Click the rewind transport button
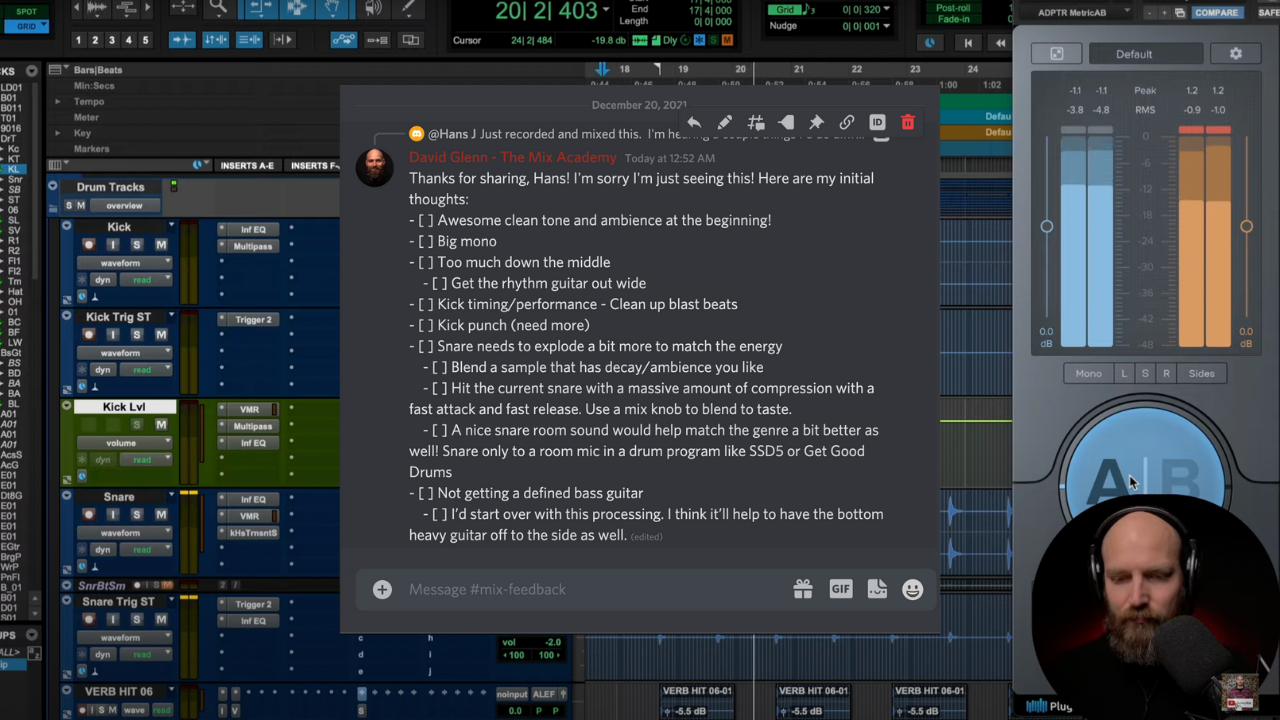The image size is (1280, 720). pyautogui.click(x=1000, y=43)
